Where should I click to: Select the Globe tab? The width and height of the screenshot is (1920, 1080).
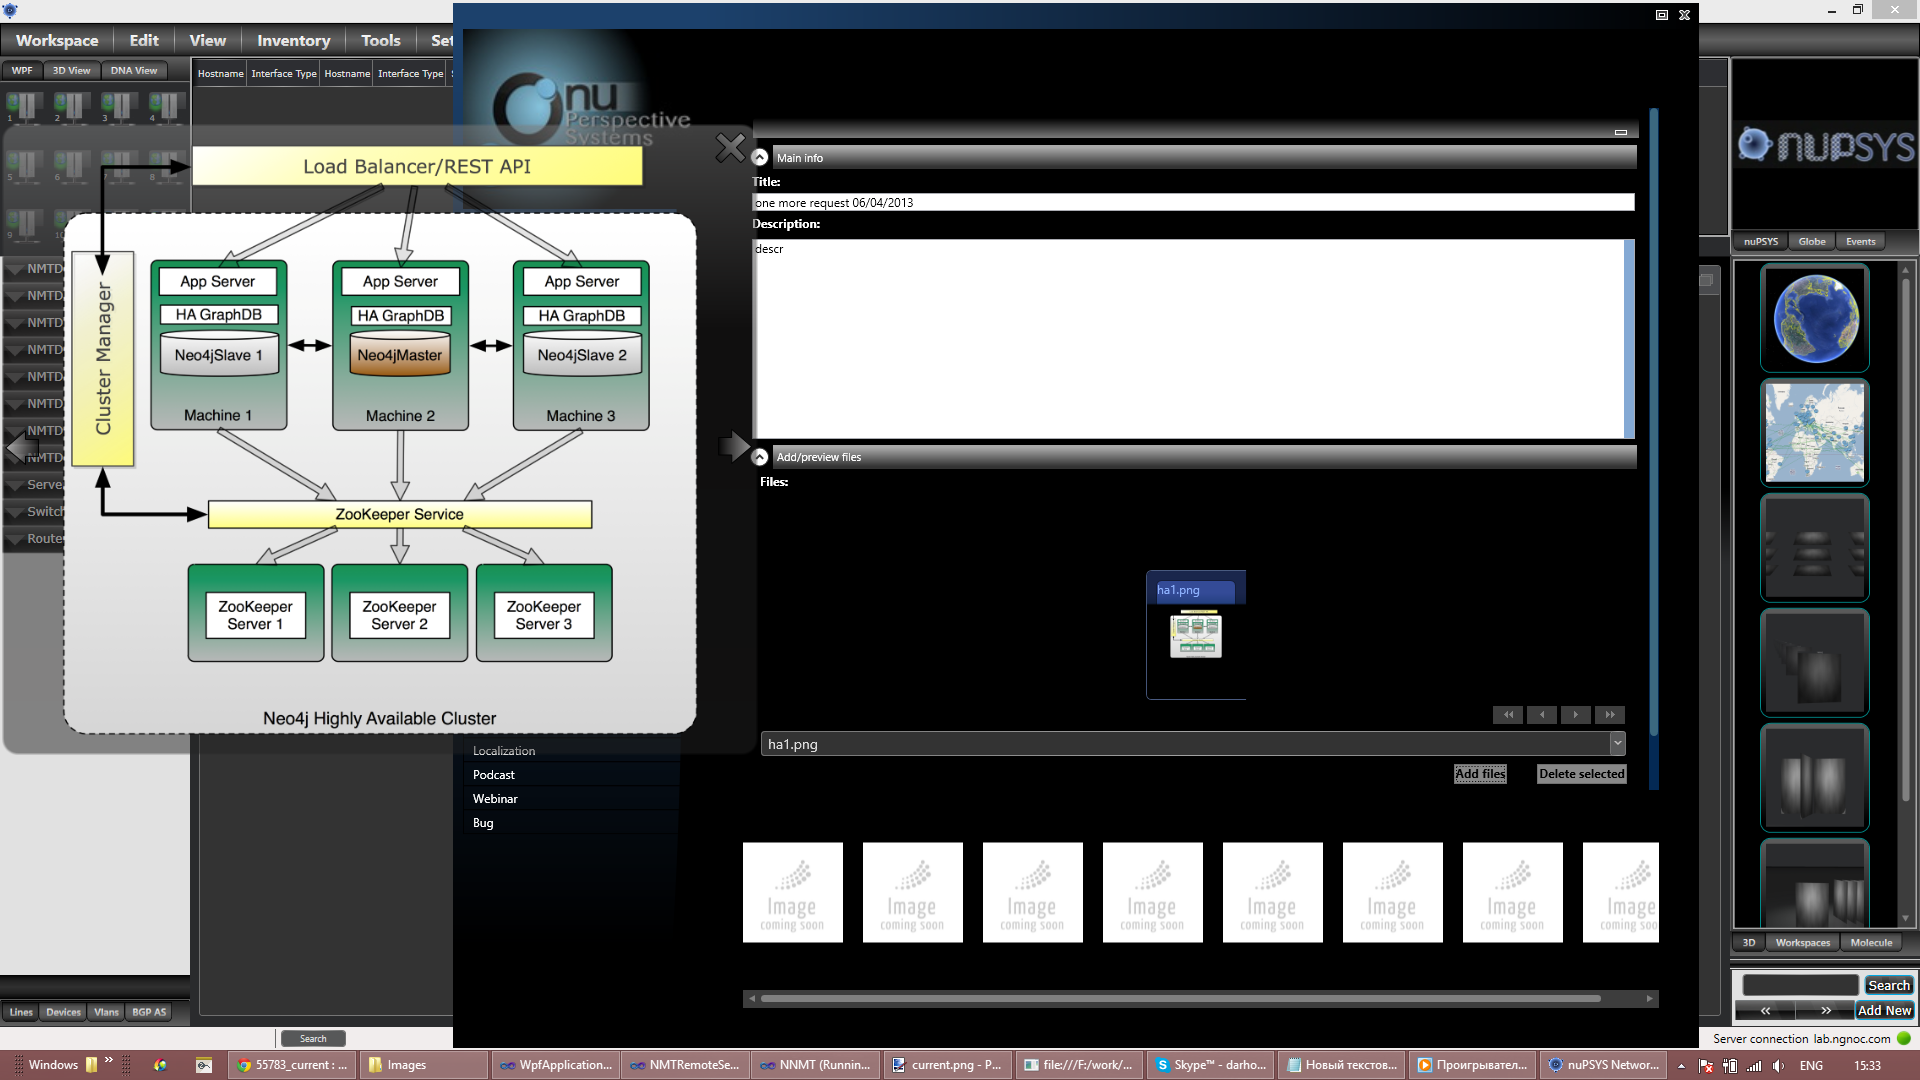coord(1811,242)
